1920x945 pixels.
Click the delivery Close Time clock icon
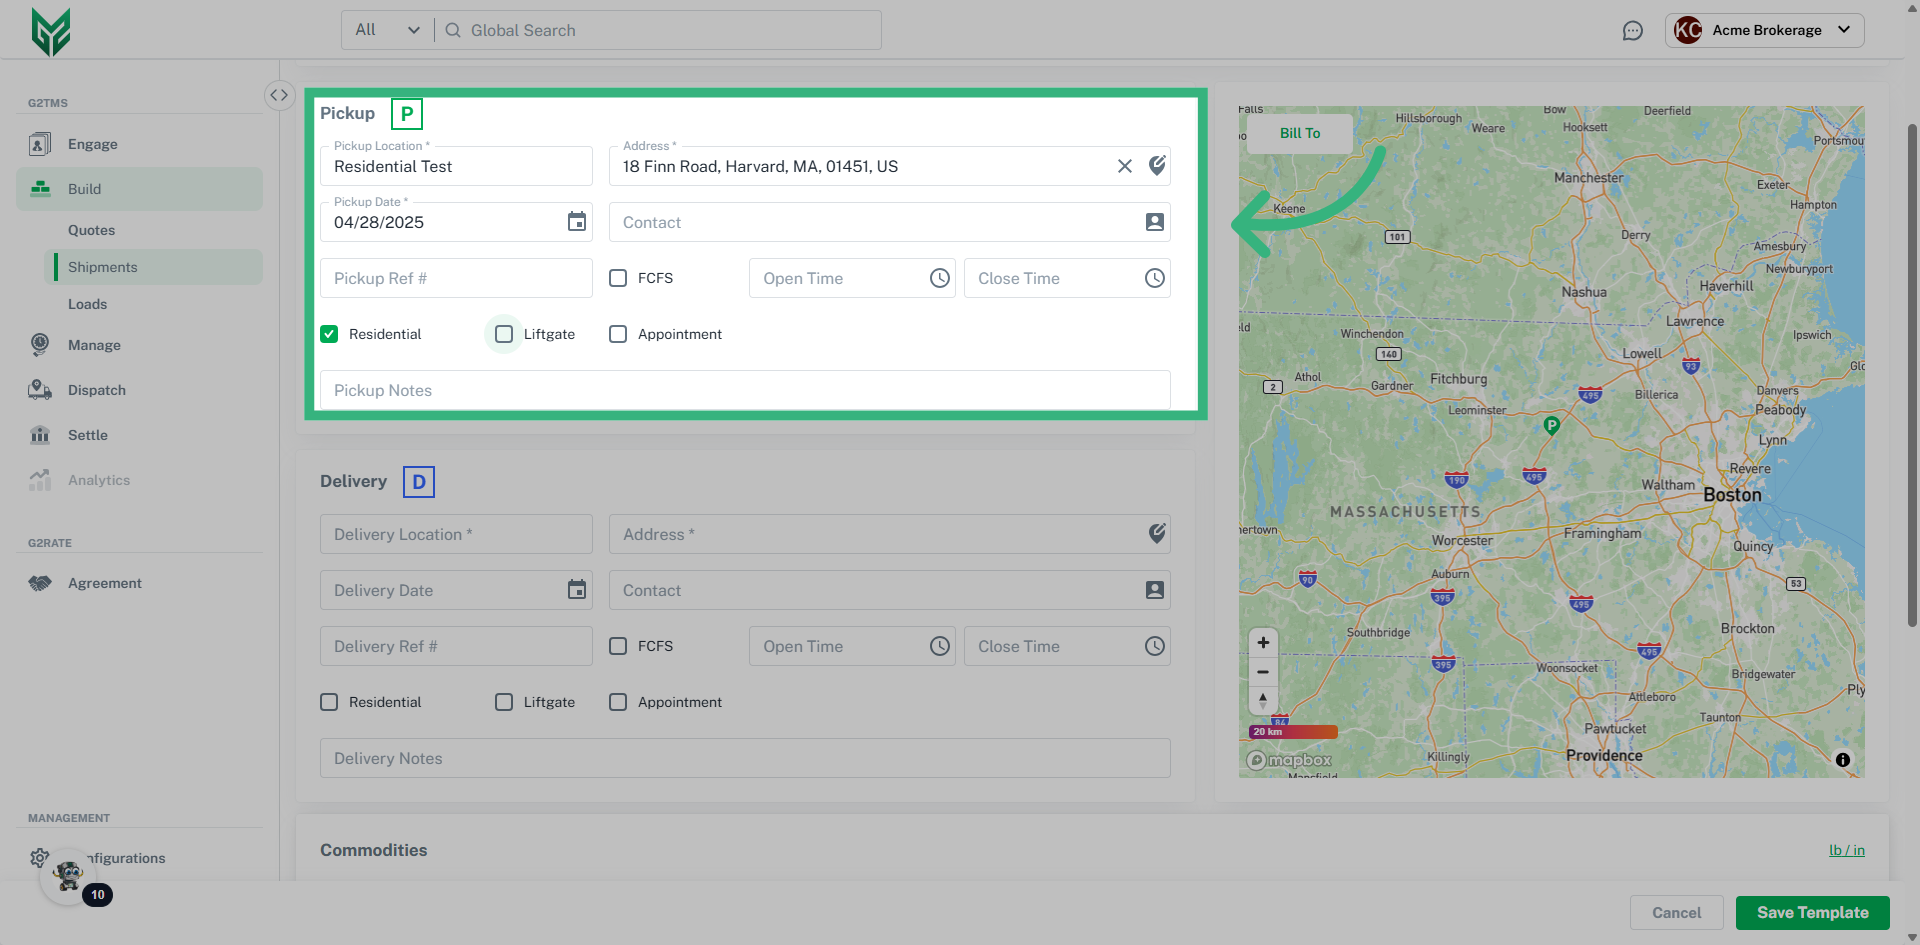point(1155,646)
